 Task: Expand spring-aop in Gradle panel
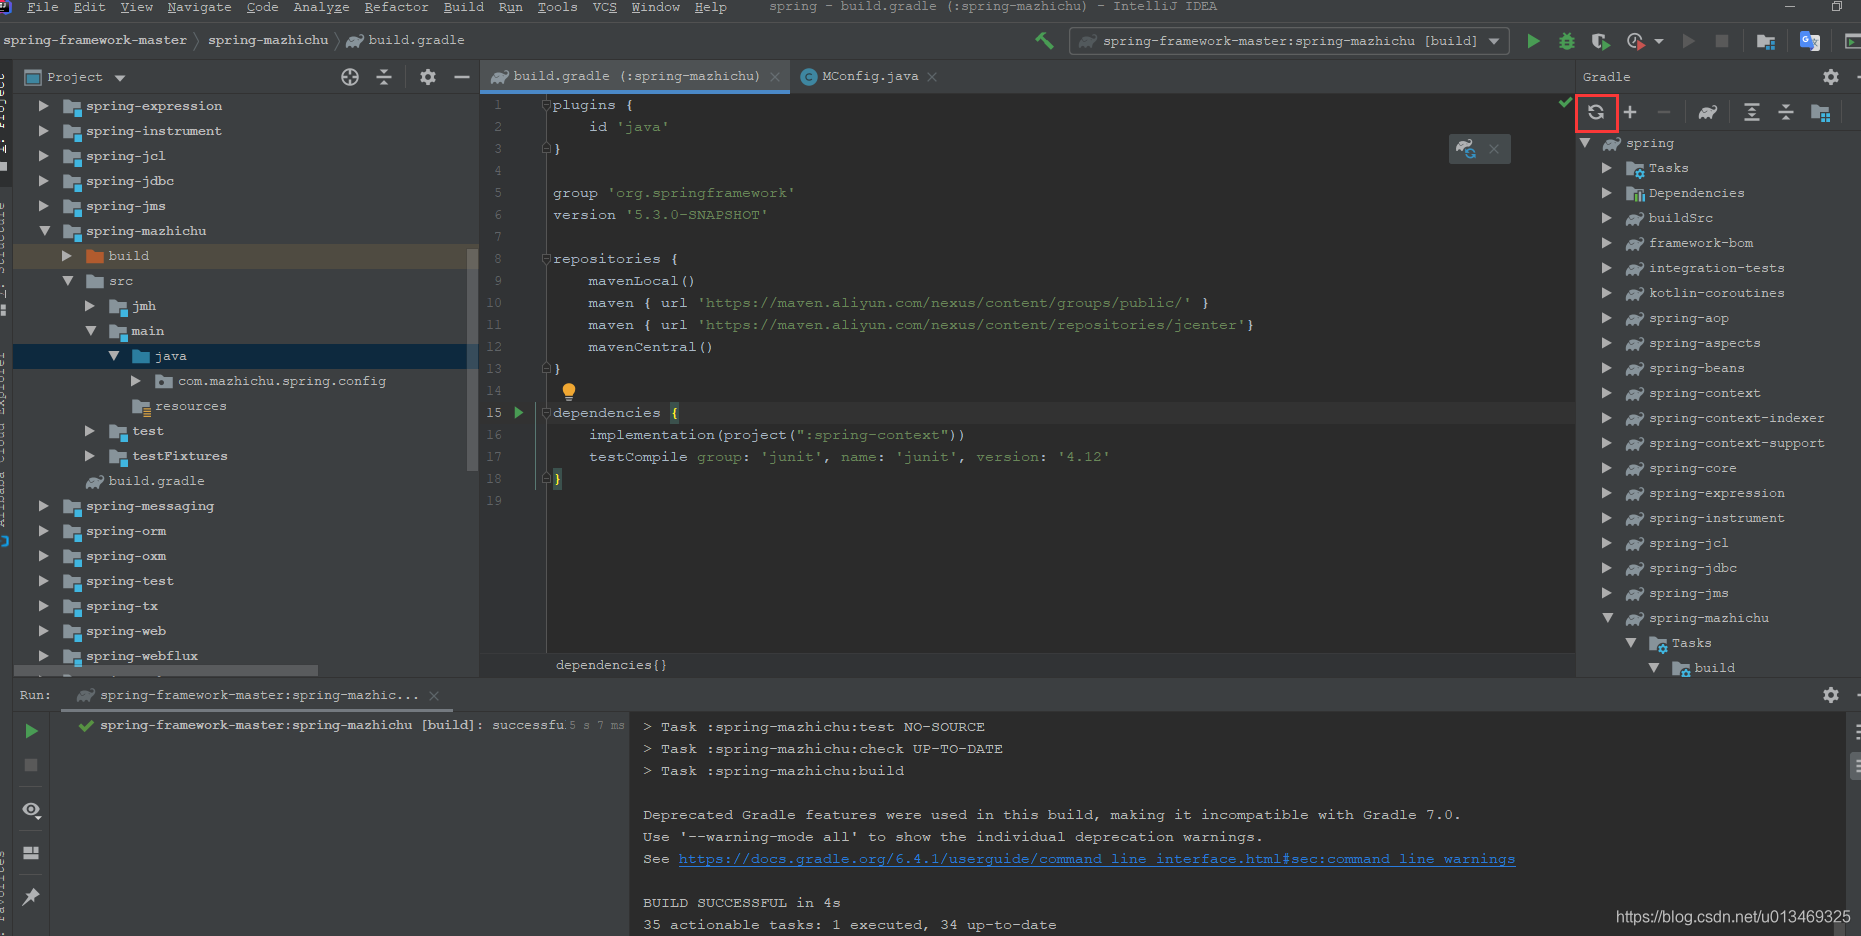(1607, 318)
